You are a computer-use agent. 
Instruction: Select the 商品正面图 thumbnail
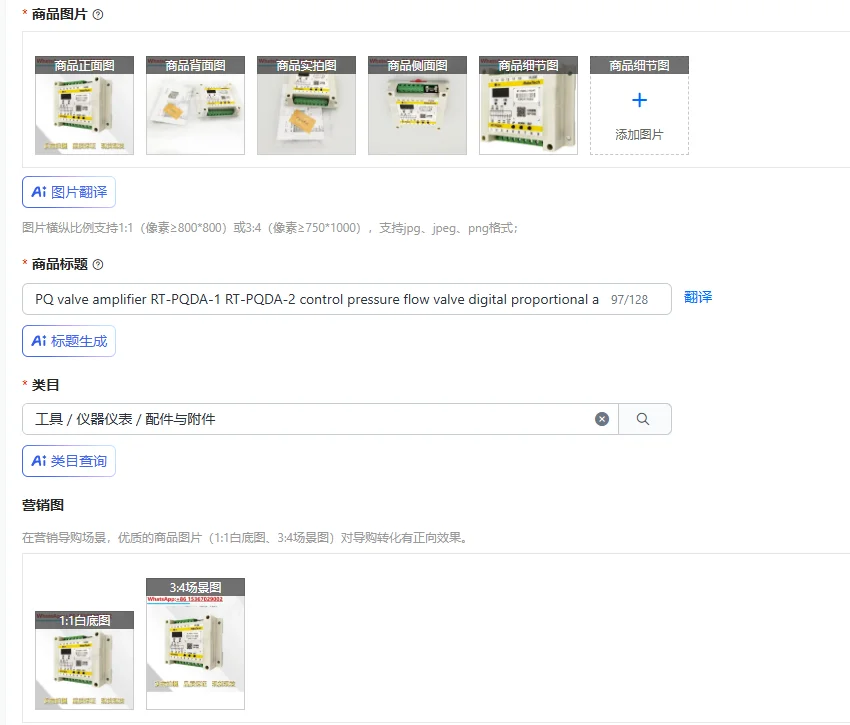click(x=85, y=105)
